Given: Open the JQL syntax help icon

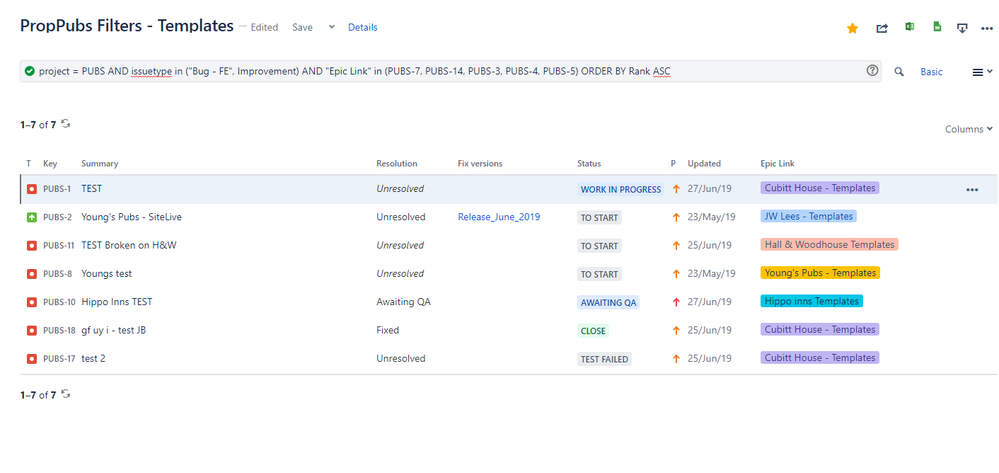Looking at the screenshot, I should [x=872, y=71].
